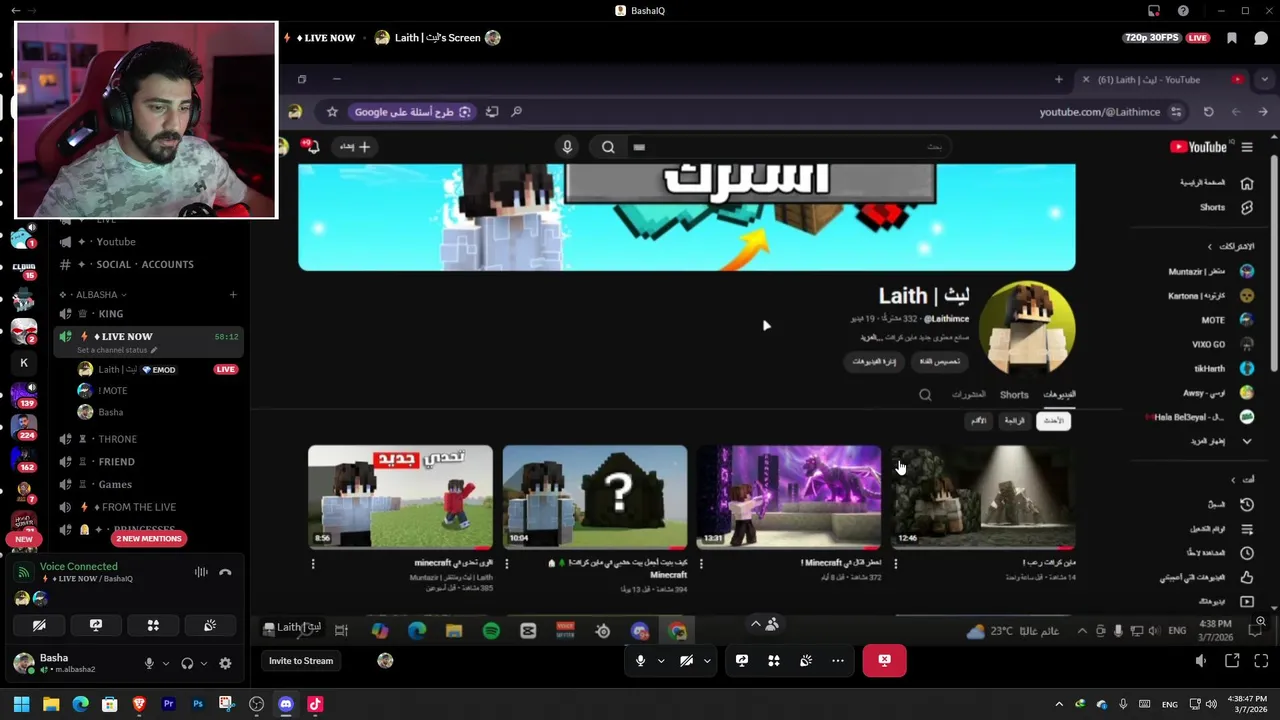Edit the channel status pencil under LIVE NOW
The height and width of the screenshot is (720, 1280).
pos(154,350)
